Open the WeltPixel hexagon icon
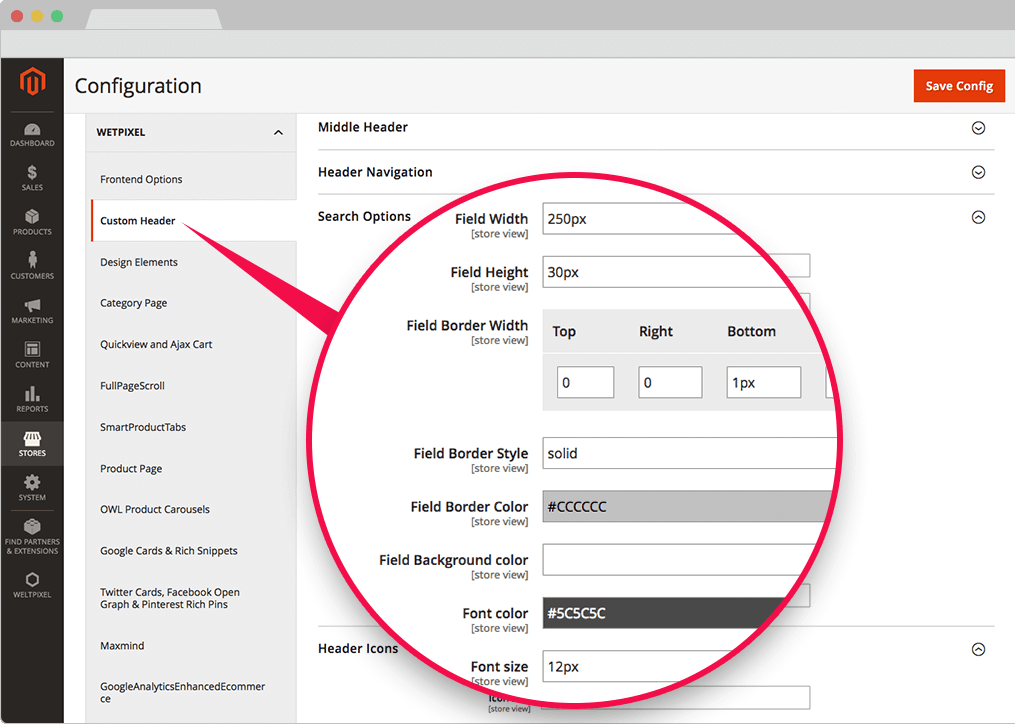The height and width of the screenshot is (724, 1015). pyautogui.click(x=32, y=580)
